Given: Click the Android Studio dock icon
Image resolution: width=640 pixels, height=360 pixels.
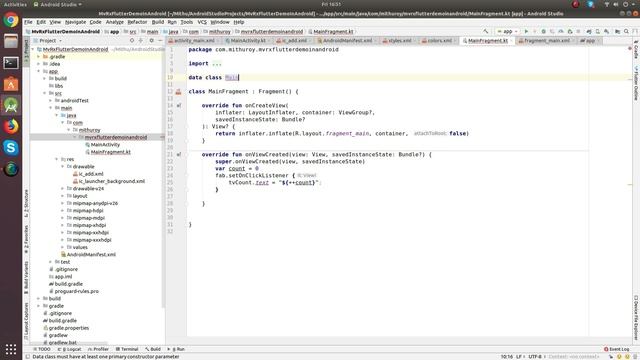Looking at the screenshot, I should coord(11,105).
